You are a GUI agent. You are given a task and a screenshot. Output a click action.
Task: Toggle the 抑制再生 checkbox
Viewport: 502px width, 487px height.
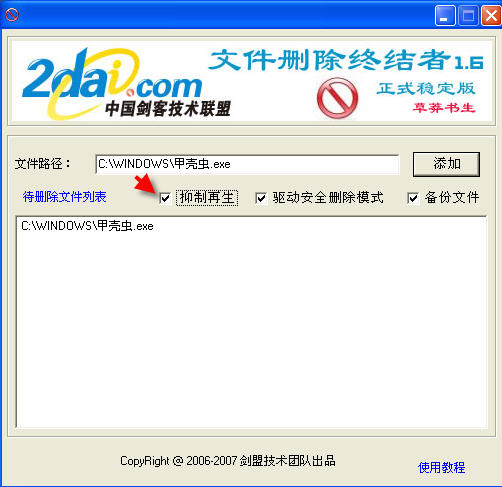pyautogui.click(x=165, y=198)
